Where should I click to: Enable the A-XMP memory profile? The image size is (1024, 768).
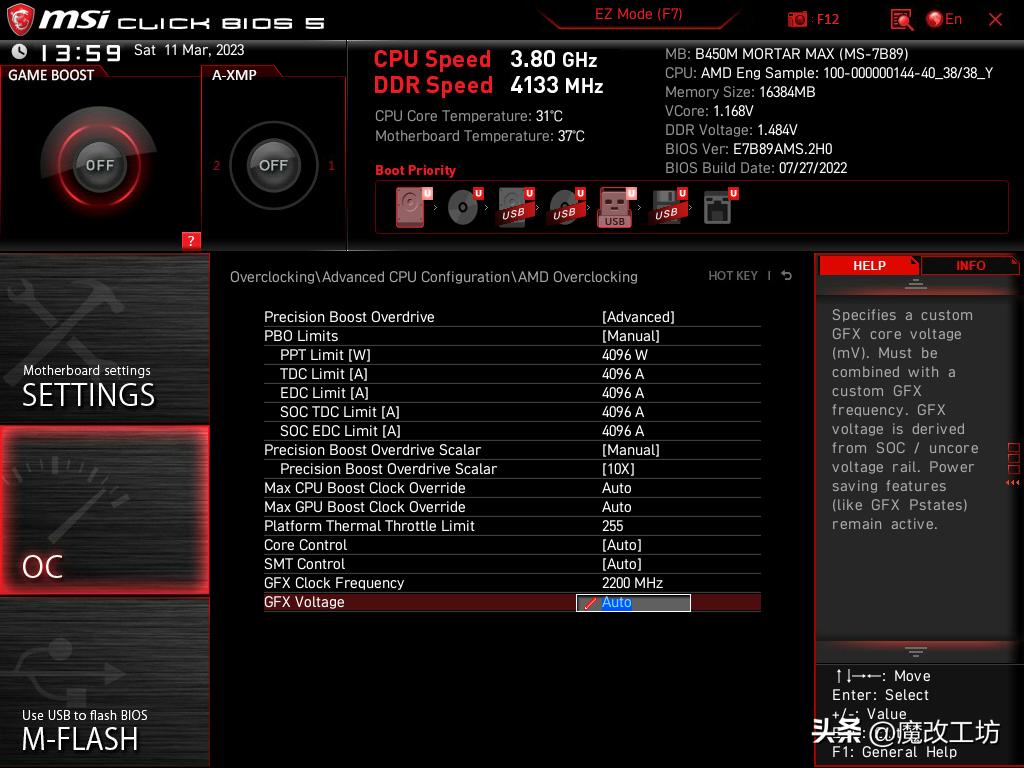pos(273,166)
